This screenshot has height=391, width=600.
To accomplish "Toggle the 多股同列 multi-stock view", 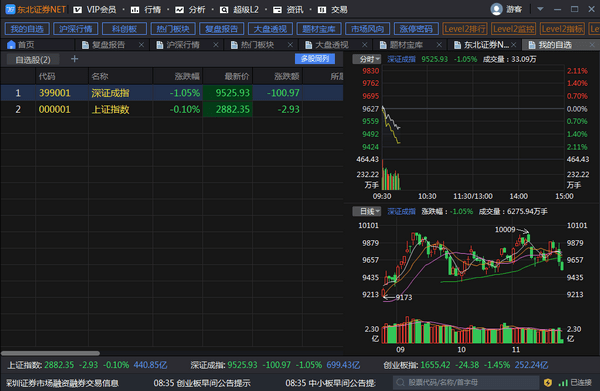I will [315, 59].
